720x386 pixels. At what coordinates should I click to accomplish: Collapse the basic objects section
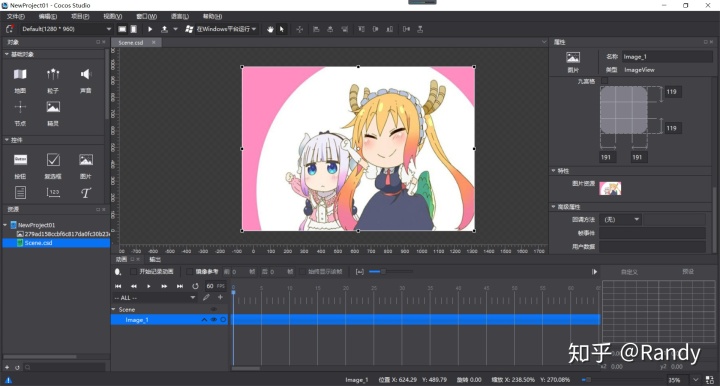click(x=6, y=54)
